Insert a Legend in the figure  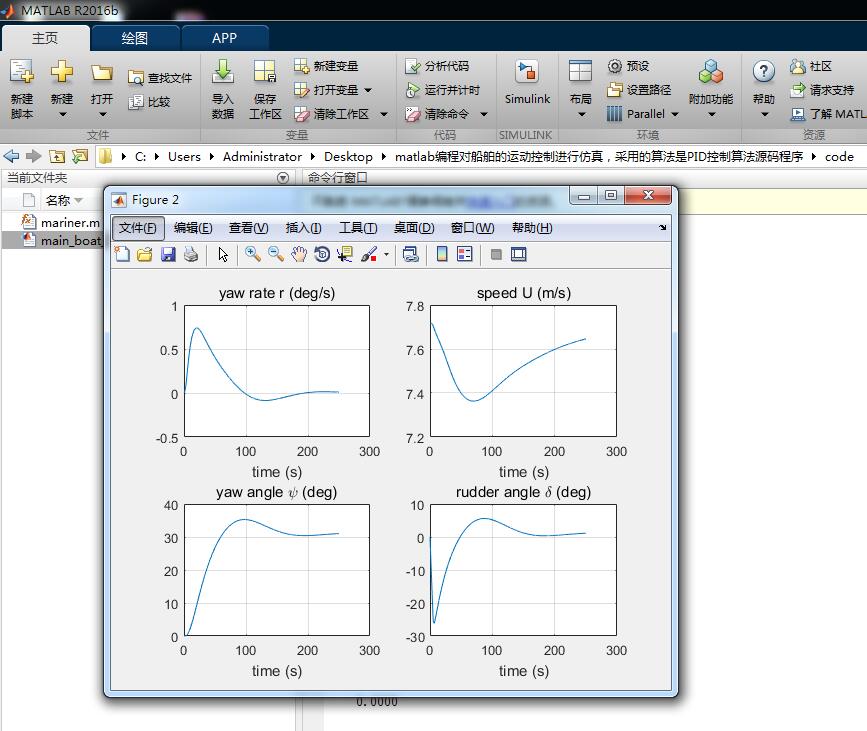tap(465, 254)
